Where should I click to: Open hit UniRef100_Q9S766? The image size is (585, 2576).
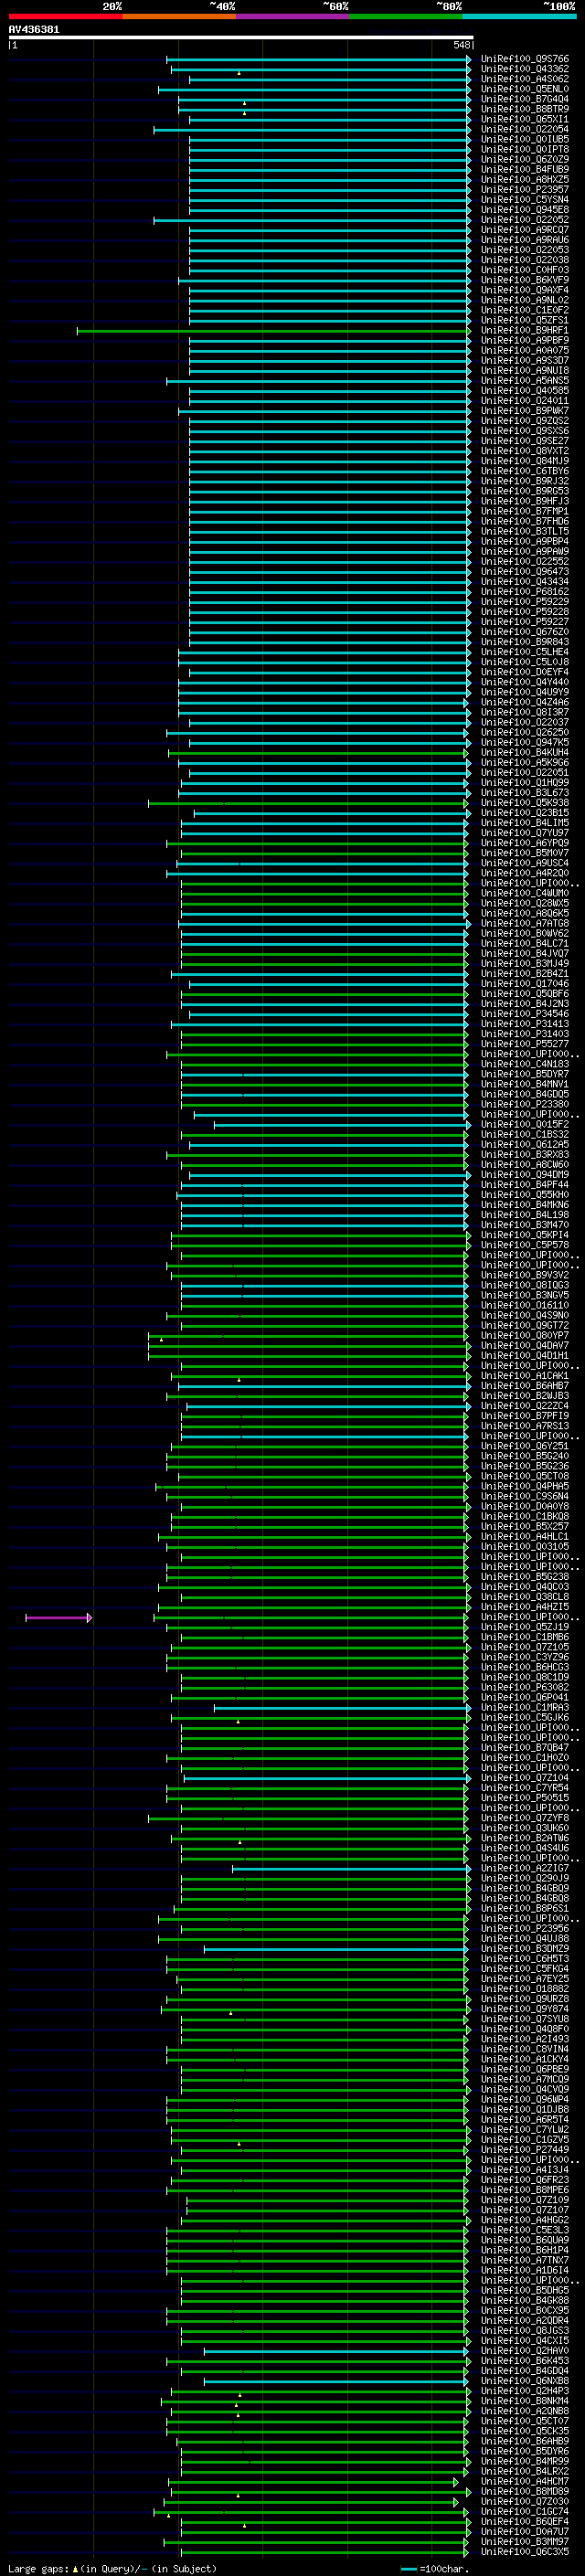coord(525,59)
